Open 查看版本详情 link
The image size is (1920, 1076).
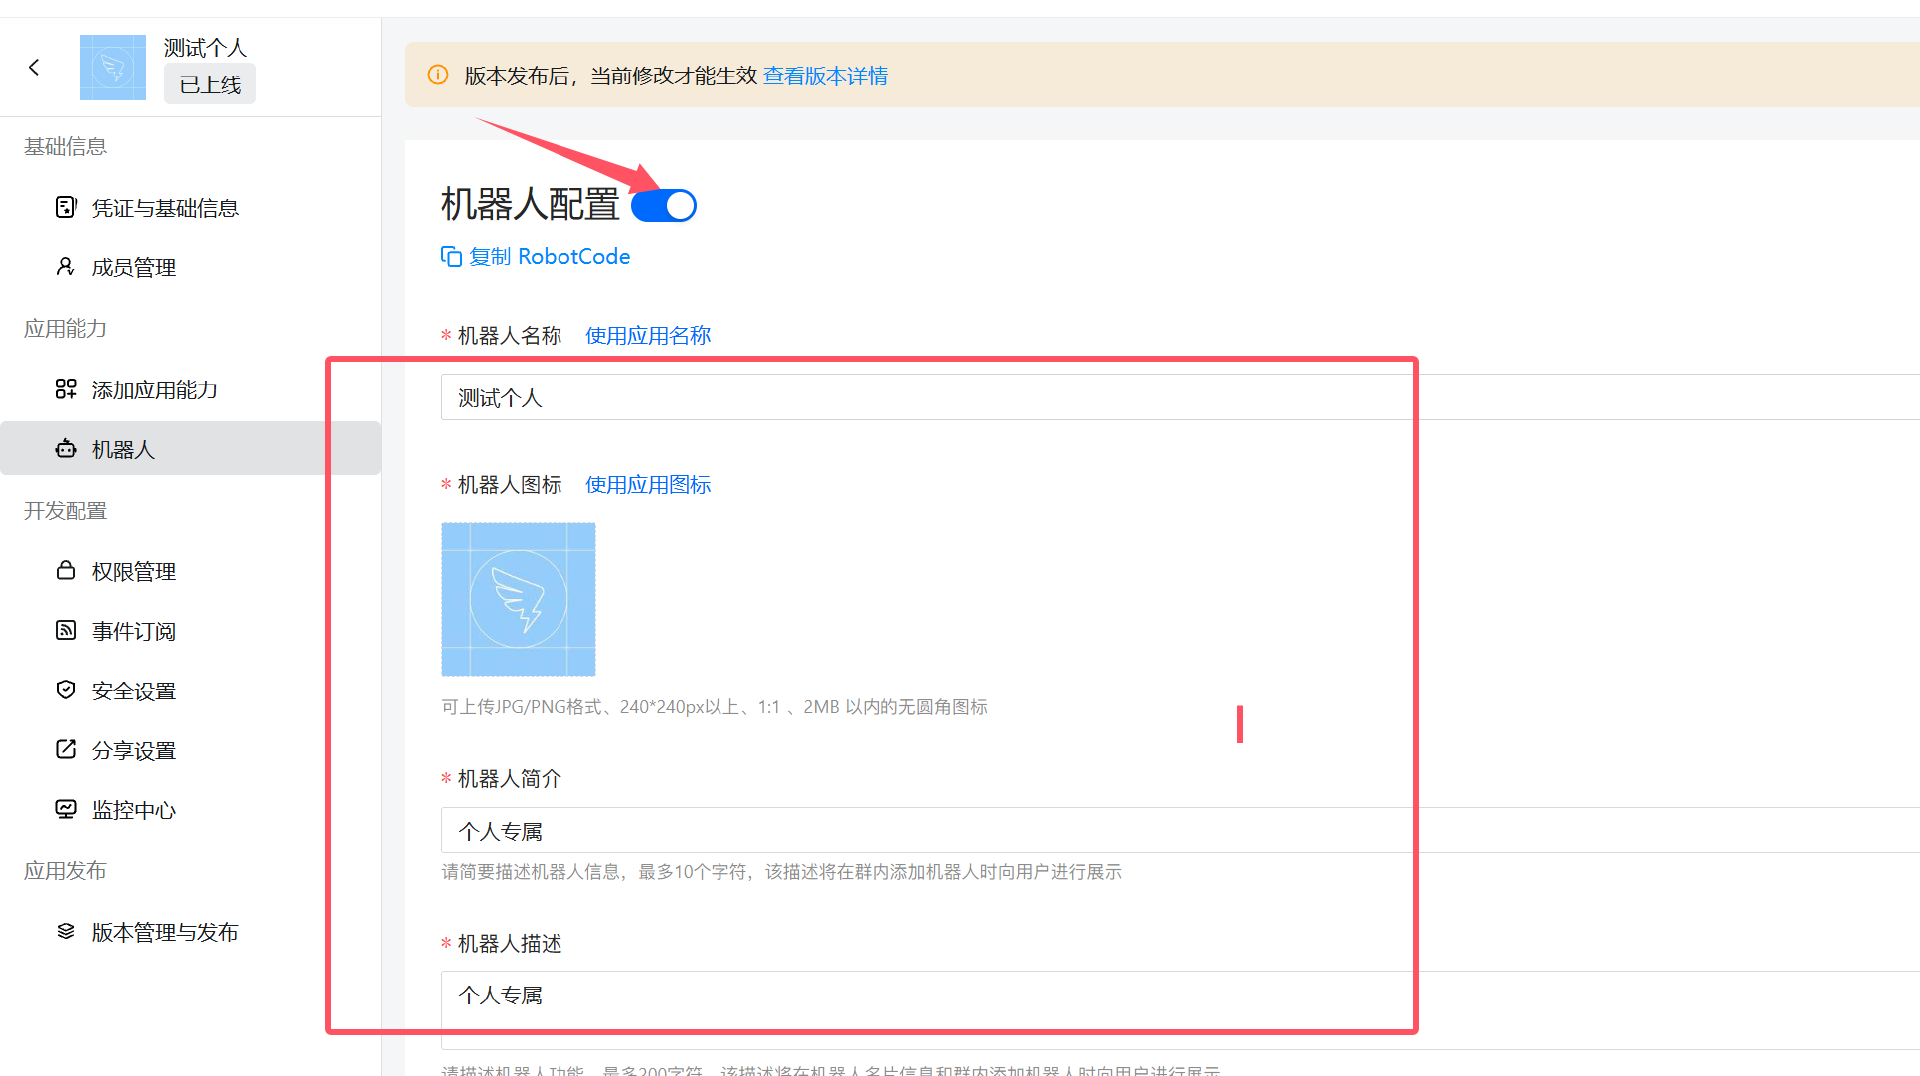tap(825, 76)
